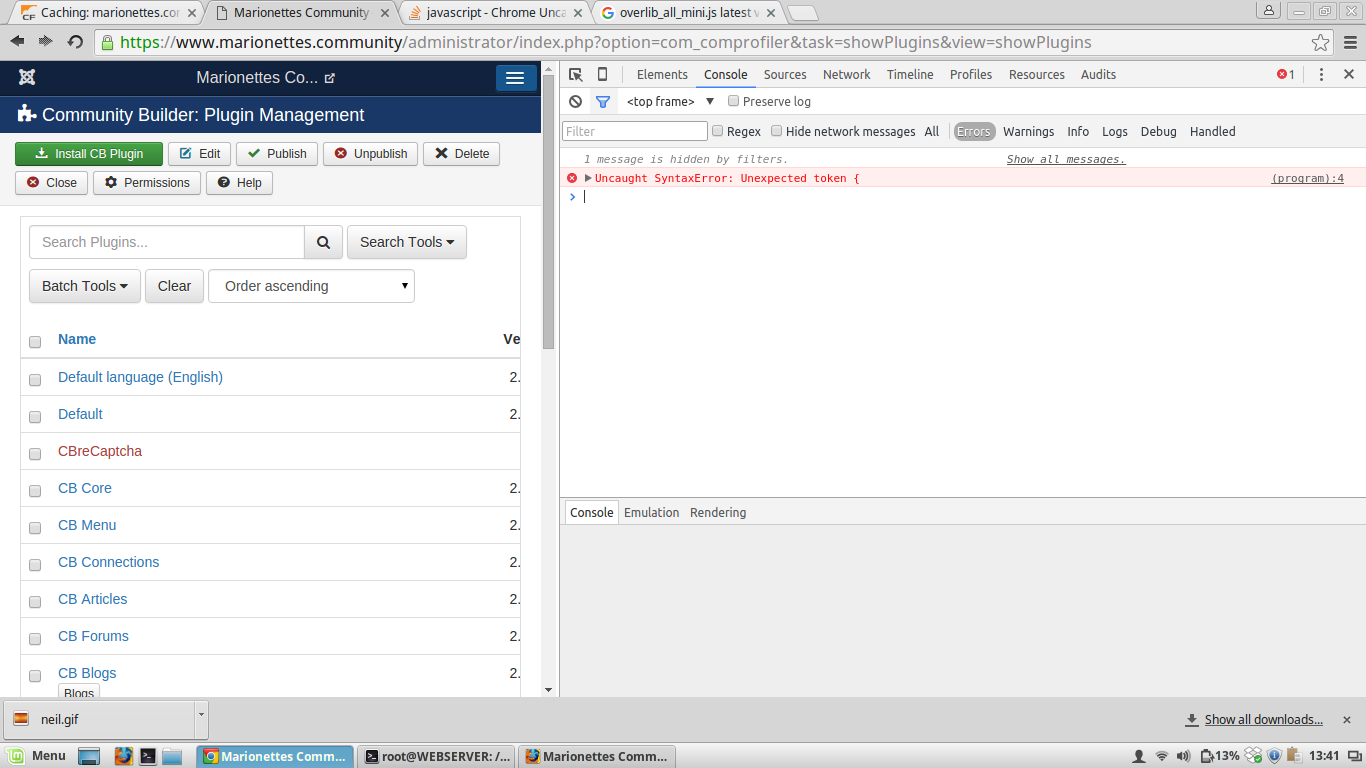Click the address bar URL
The width and height of the screenshot is (1366, 768).
click(x=606, y=42)
